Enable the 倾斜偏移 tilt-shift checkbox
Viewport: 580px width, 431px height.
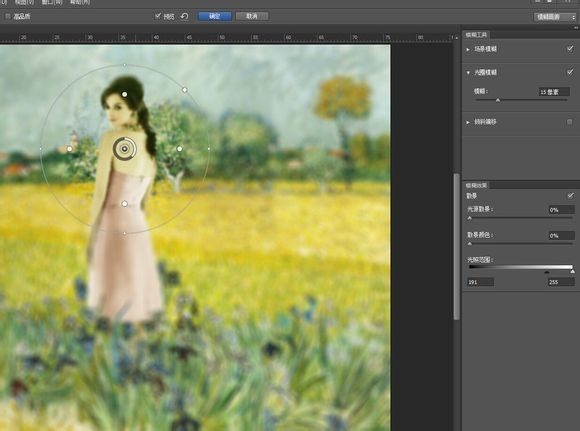point(570,122)
